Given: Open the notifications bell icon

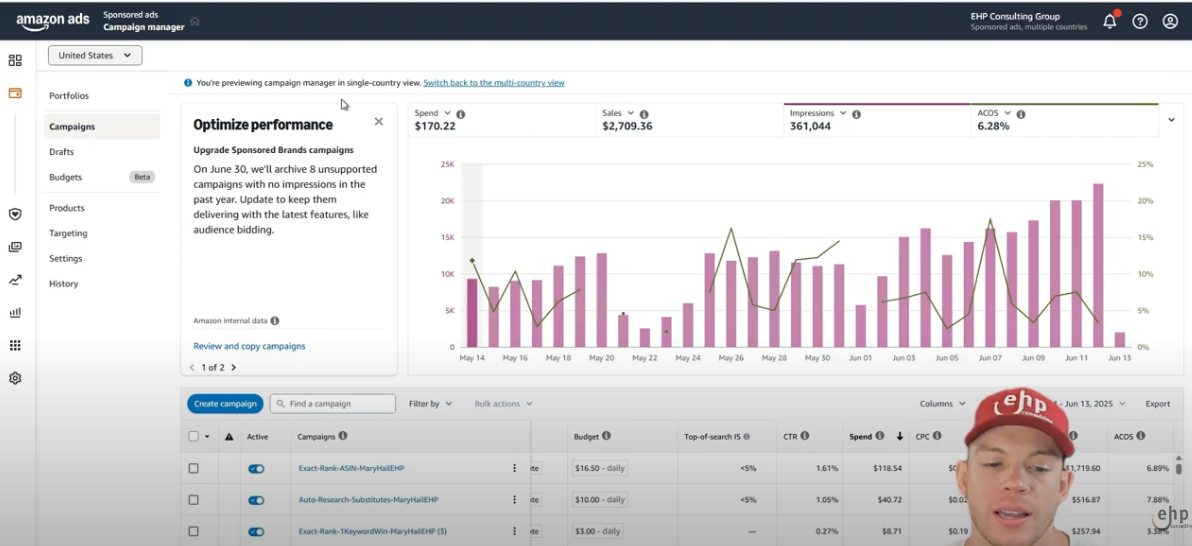Looking at the screenshot, I should (x=1109, y=21).
